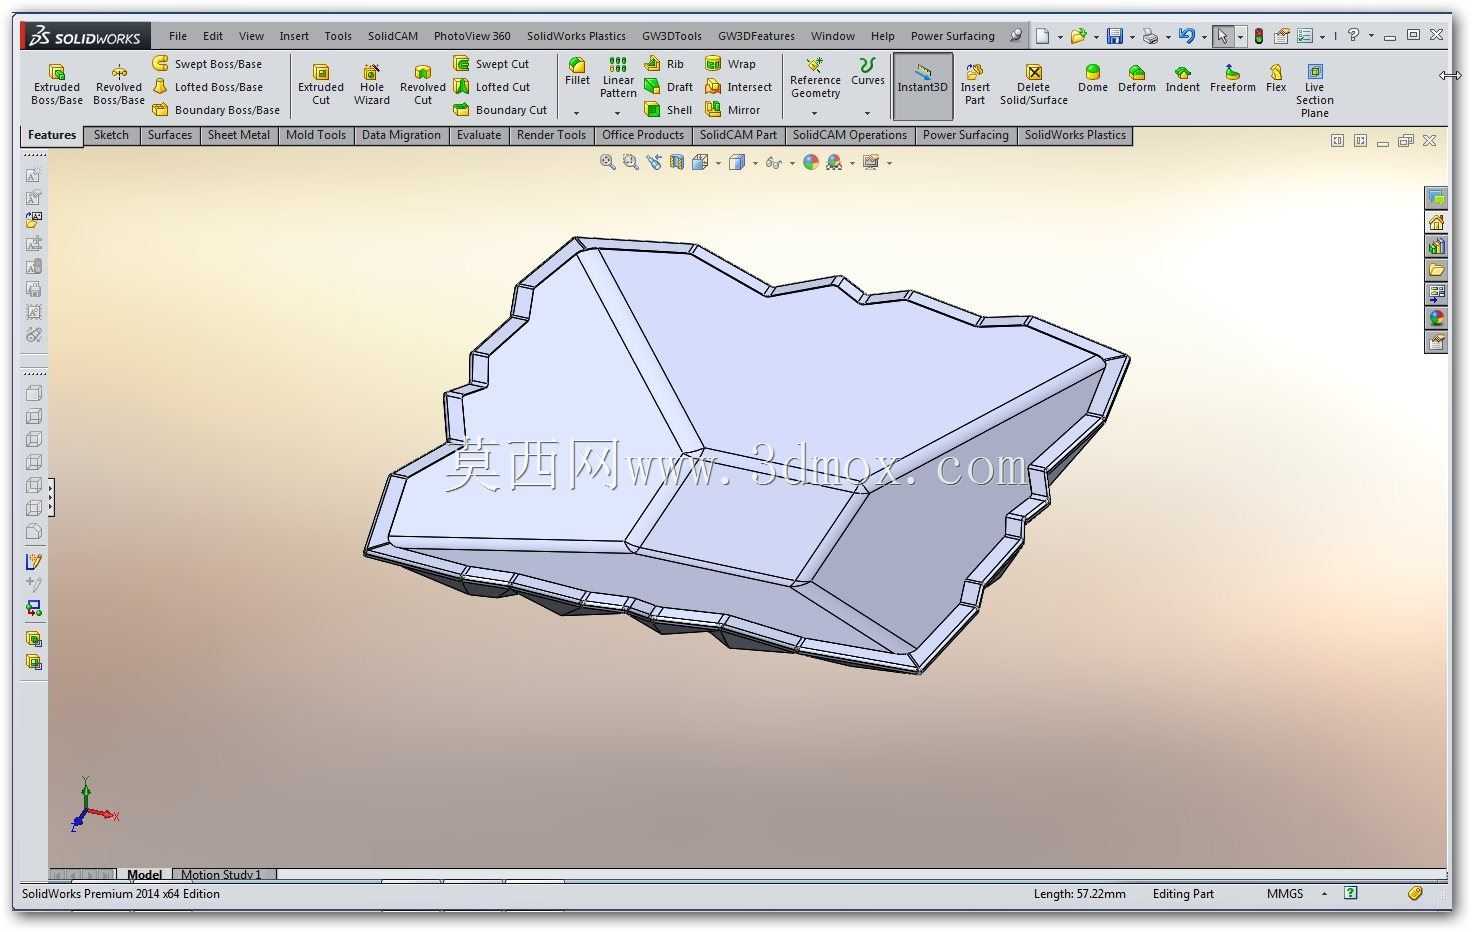This screenshot has height=932, width=1472.
Task: Switch to the Sheet Metal tab
Action: pyautogui.click(x=239, y=135)
